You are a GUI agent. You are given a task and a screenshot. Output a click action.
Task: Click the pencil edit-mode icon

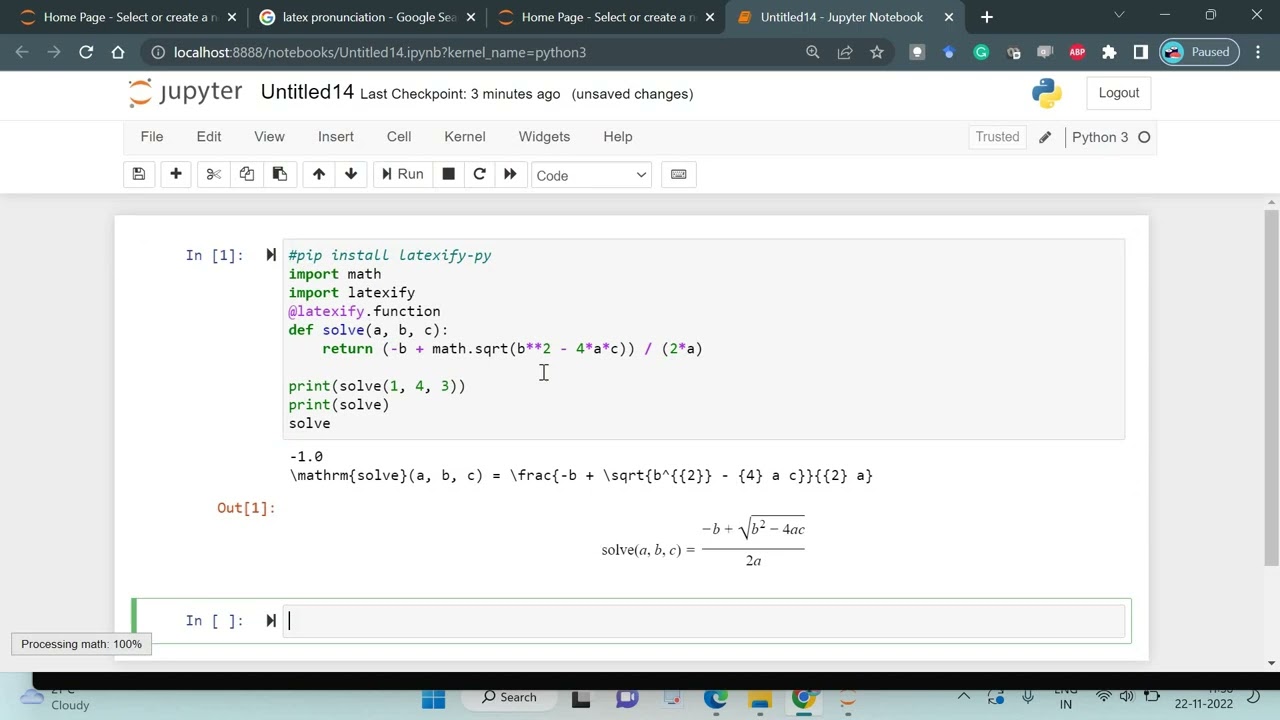tap(1045, 137)
